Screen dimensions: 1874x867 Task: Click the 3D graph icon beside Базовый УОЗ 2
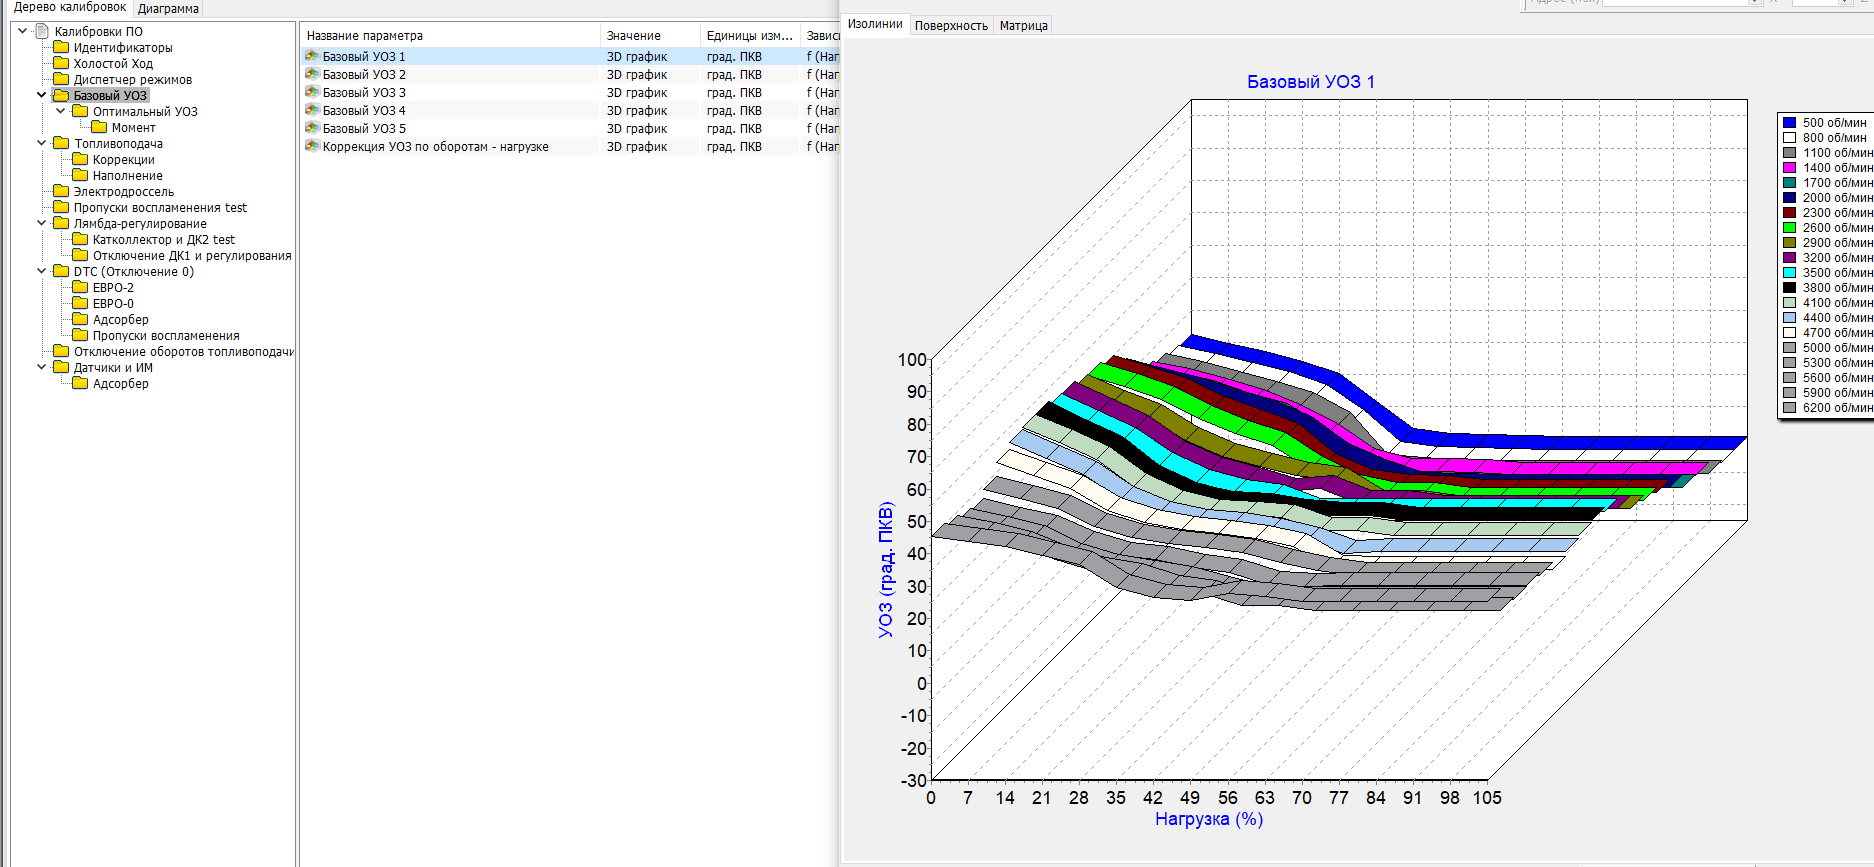[x=312, y=74]
